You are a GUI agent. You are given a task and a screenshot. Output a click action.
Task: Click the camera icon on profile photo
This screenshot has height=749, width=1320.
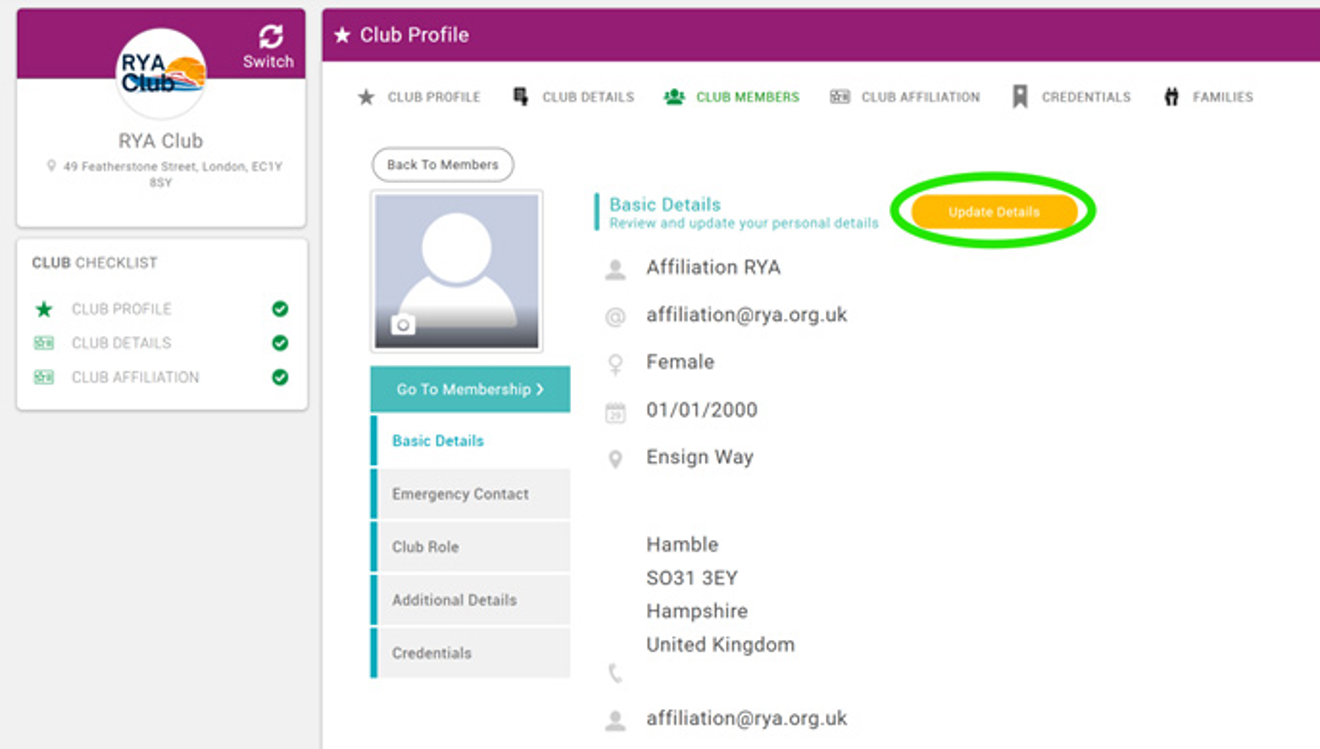click(403, 324)
